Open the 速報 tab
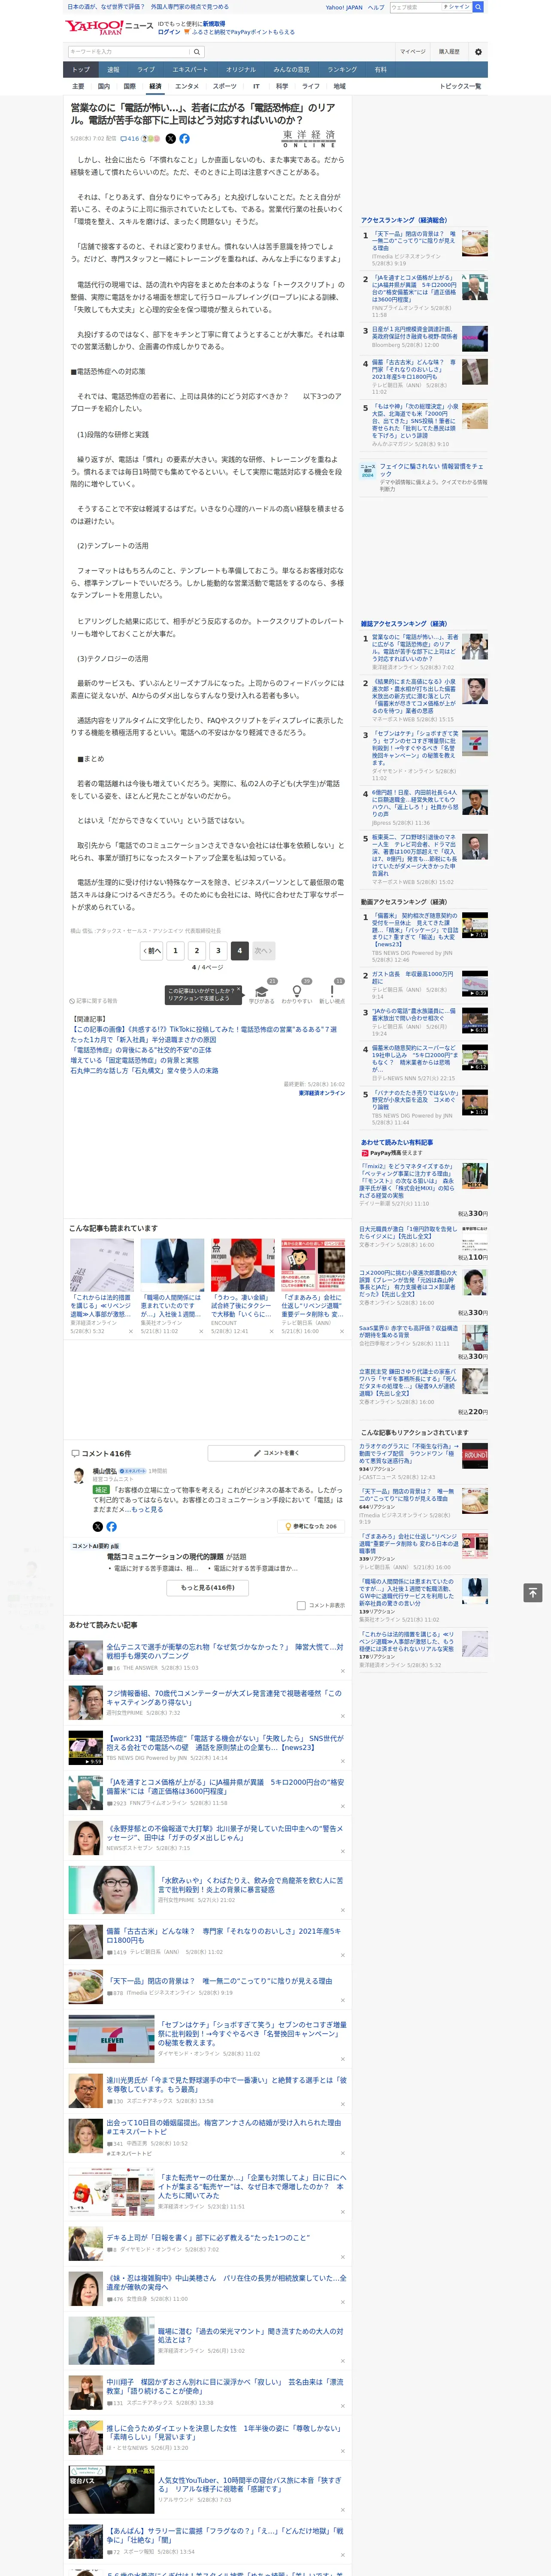Screen dimensions: 551x2576 tap(113, 70)
